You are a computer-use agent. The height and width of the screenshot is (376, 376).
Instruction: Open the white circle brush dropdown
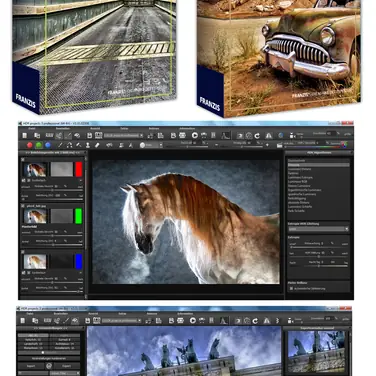click(151, 145)
